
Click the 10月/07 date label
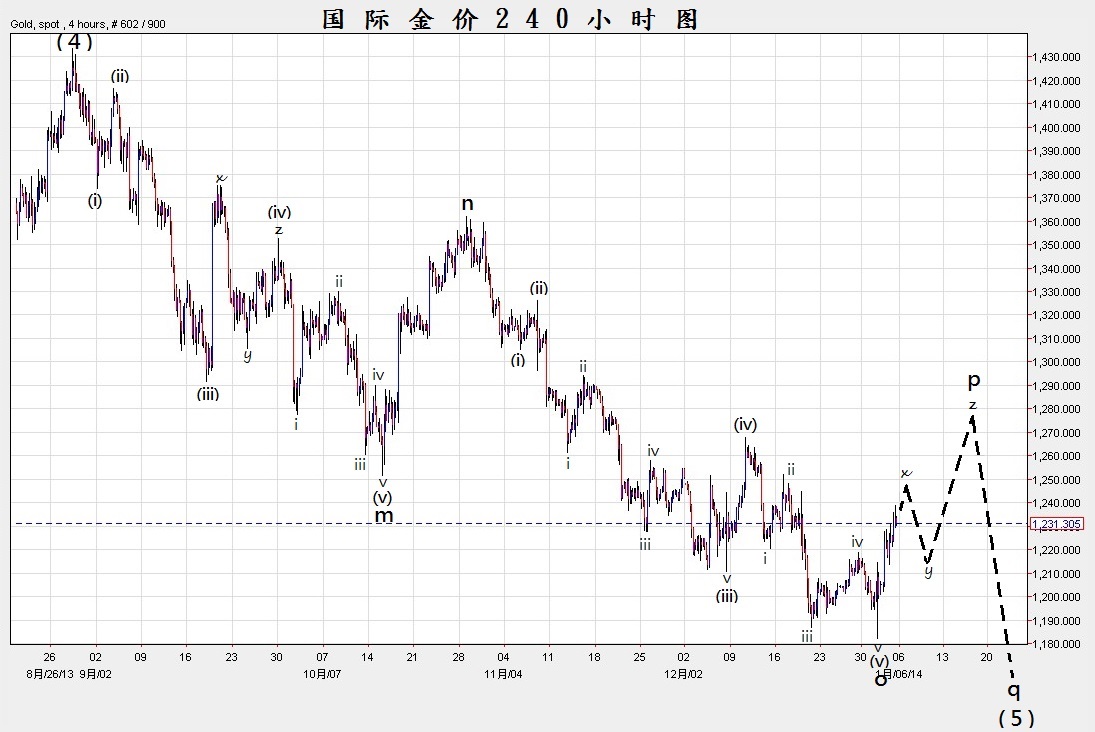(322, 674)
